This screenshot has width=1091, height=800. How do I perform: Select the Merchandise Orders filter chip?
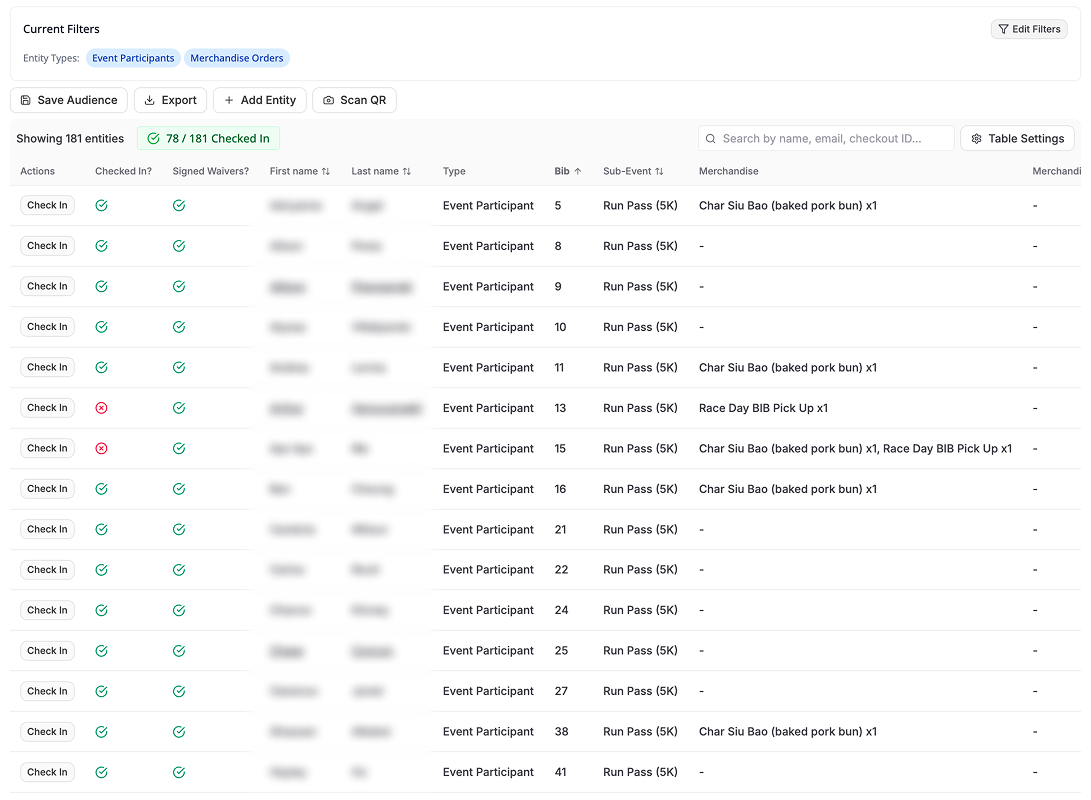tap(237, 58)
